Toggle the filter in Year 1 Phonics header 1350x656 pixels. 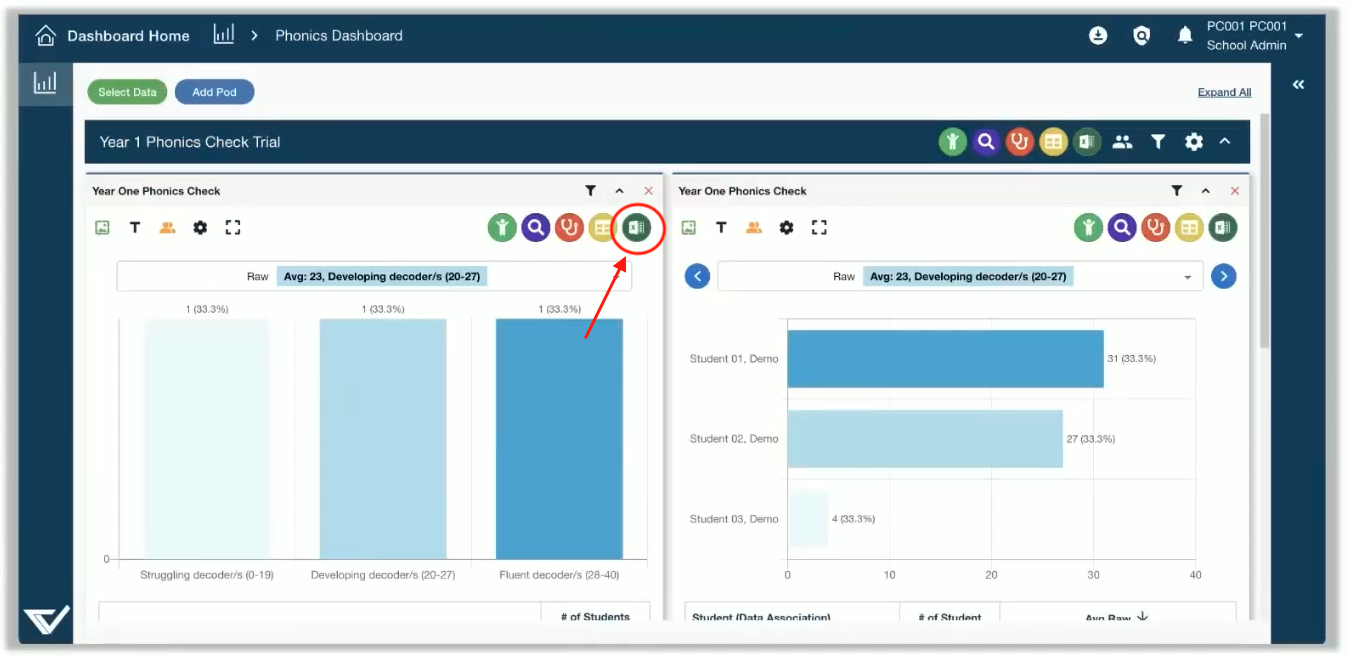[1158, 142]
